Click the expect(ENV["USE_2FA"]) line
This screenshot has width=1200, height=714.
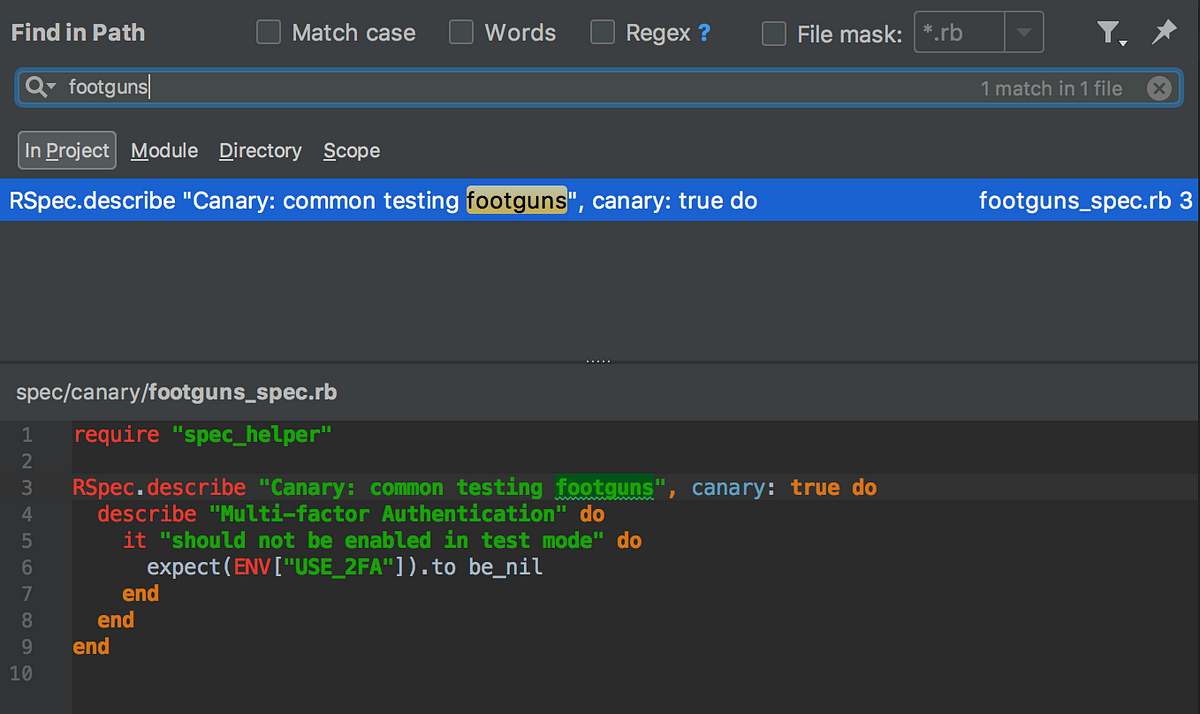tap(345, 567)
